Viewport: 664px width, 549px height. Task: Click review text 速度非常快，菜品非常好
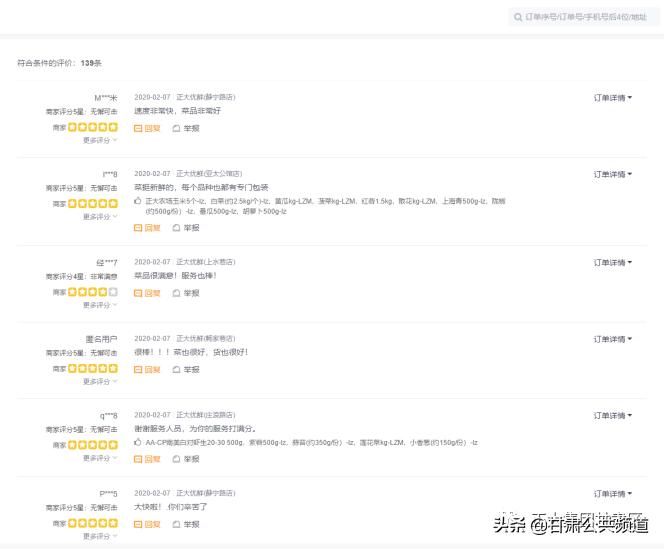[x=177, y=111]
